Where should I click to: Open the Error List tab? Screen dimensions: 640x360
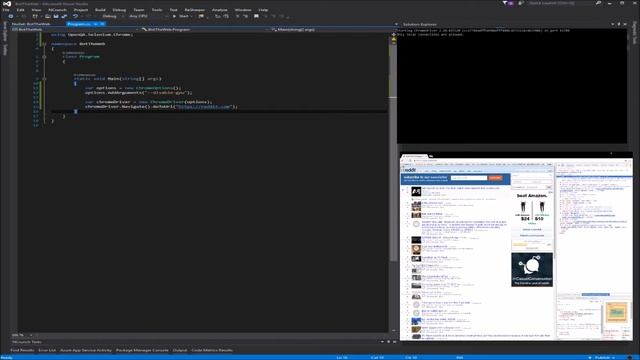(x=47, y=350)
